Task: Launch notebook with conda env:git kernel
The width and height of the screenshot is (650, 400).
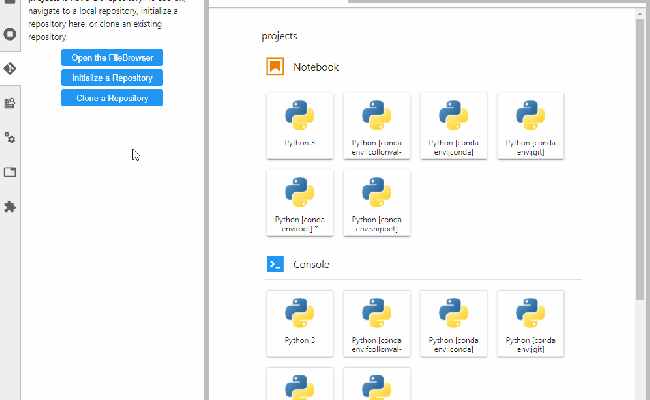Action: [531, 126]
